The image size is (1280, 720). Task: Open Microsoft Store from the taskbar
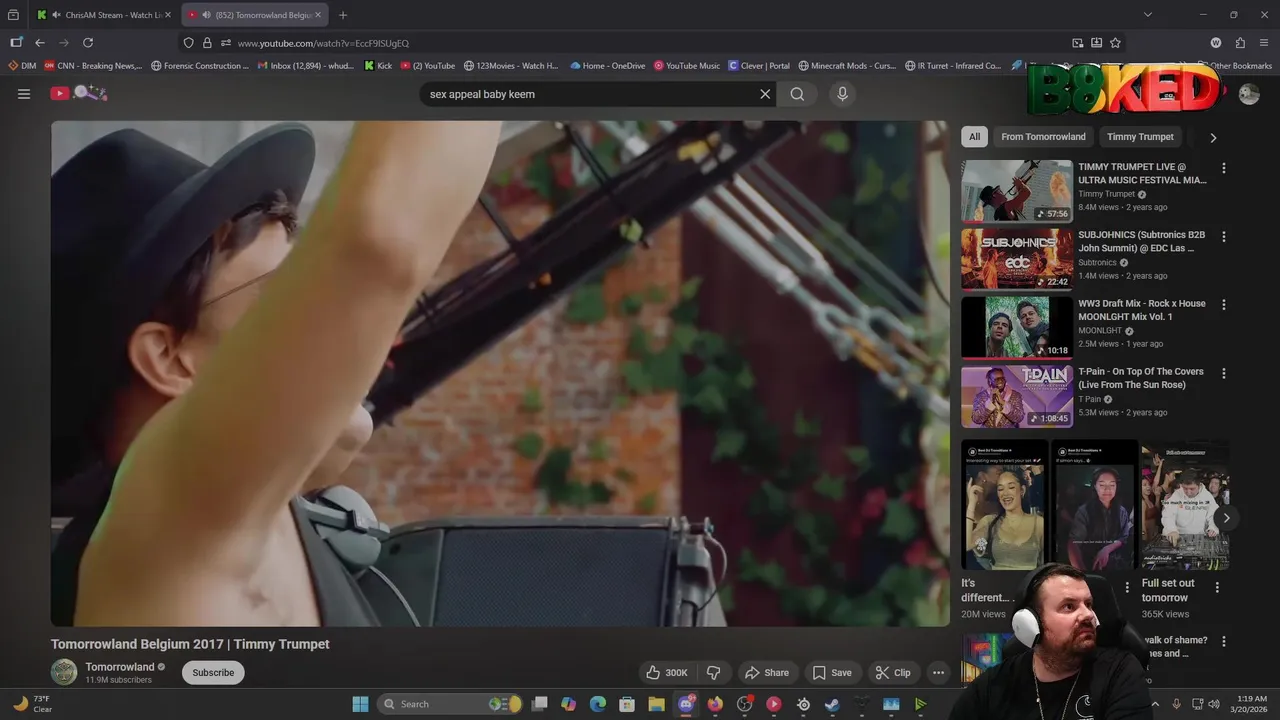pyautogui.click(x=627, y=704)
